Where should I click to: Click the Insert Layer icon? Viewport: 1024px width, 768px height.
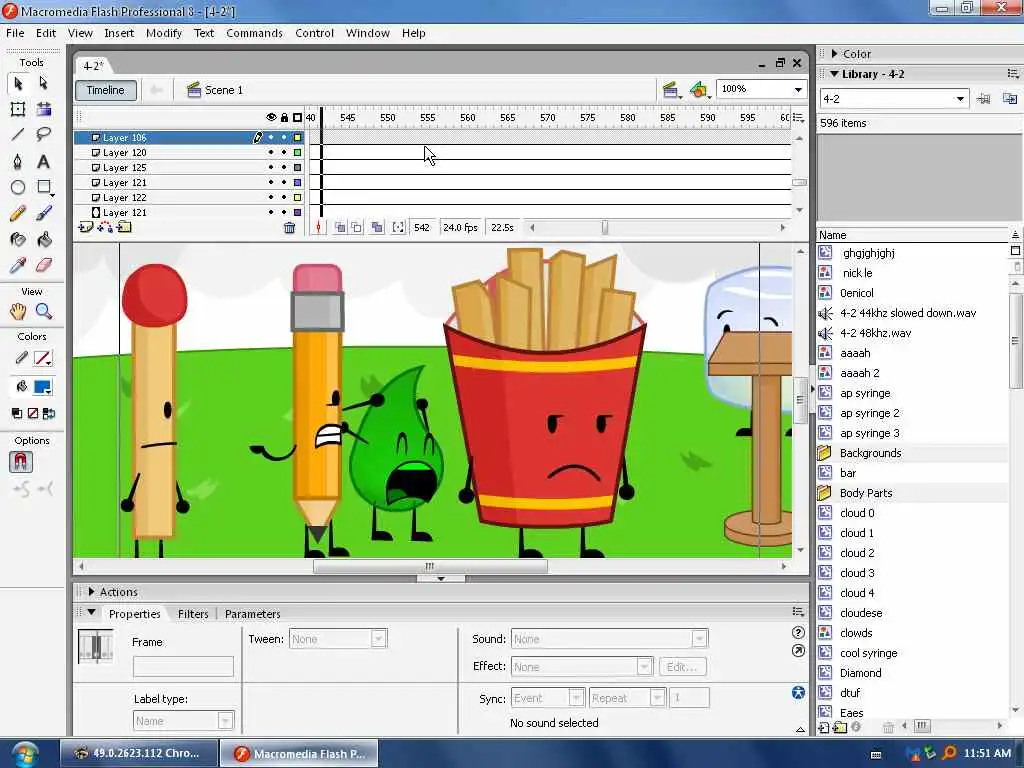[85, 227]
